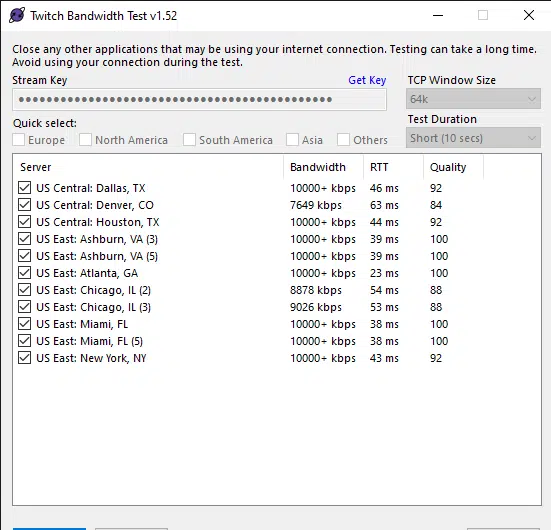Select US East: Atlanta, GA server name
Image resolution: width=551 pixels, height=530 pixels.
tap(87, 273)
